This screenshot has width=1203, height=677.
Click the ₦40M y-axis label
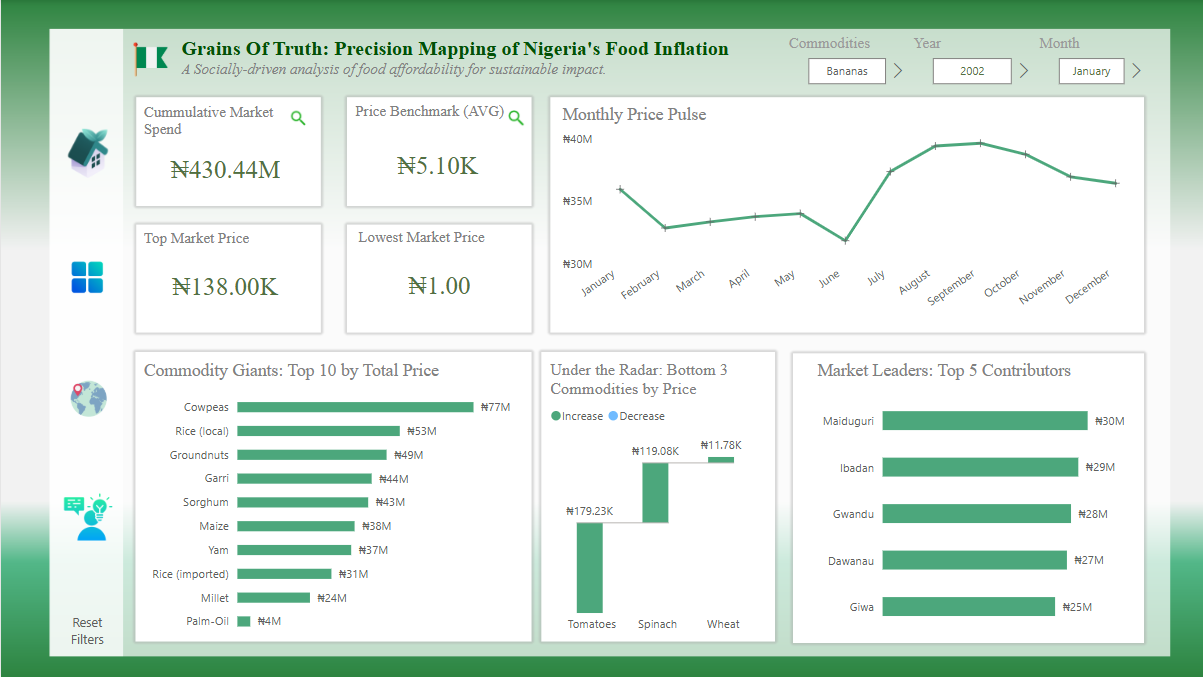tap(577, 139)
